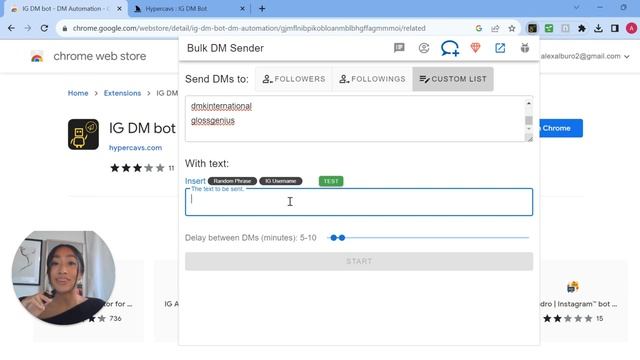Go to Home breadcrumb link
Screen dimensions: 640x360
click(x=78, y=93)
